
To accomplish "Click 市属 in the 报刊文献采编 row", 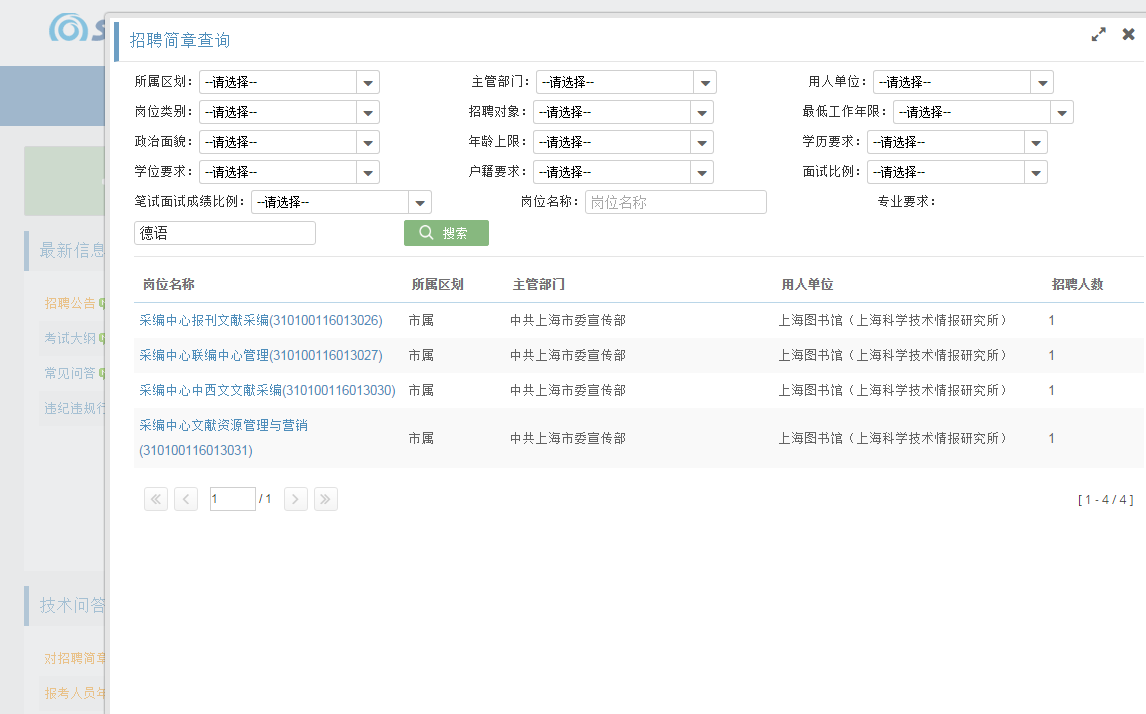I will (421, 320).
